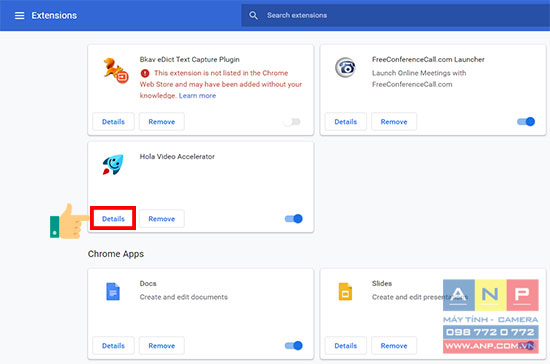Click the Hola Video Accelerator name text

(x=177, y=157)
